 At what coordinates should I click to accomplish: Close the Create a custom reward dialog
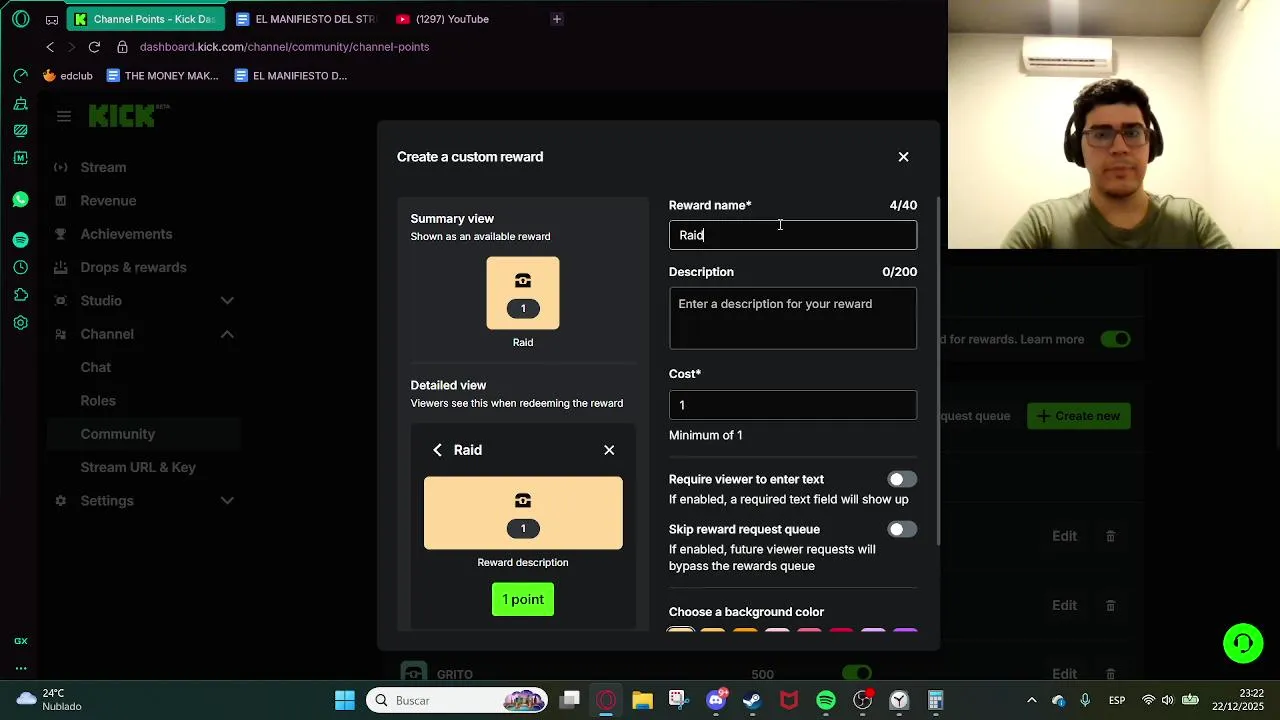(903, 157)
